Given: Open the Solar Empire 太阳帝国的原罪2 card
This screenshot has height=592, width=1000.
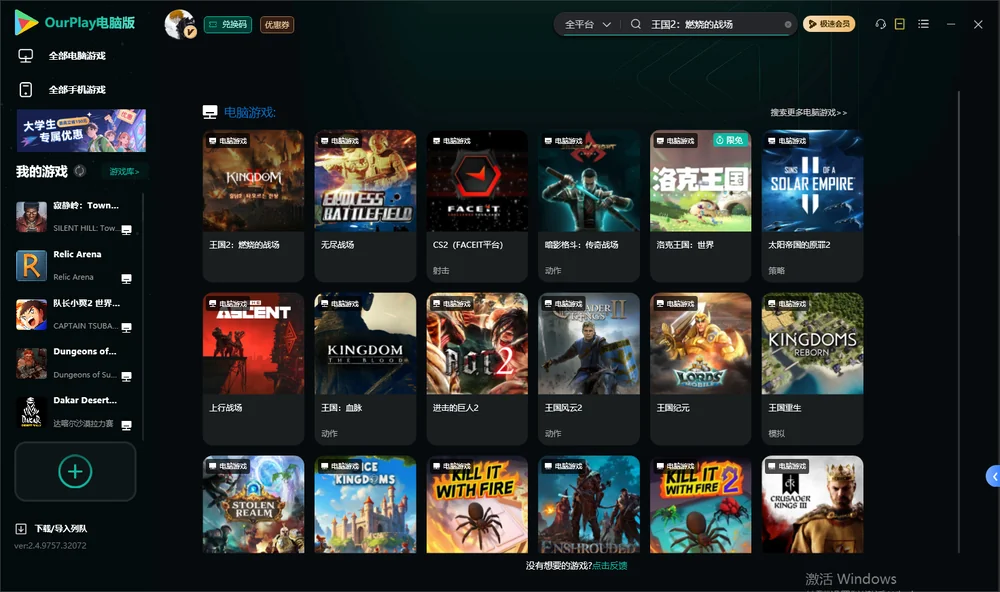Looking at the screenshot, I should 812,205.
